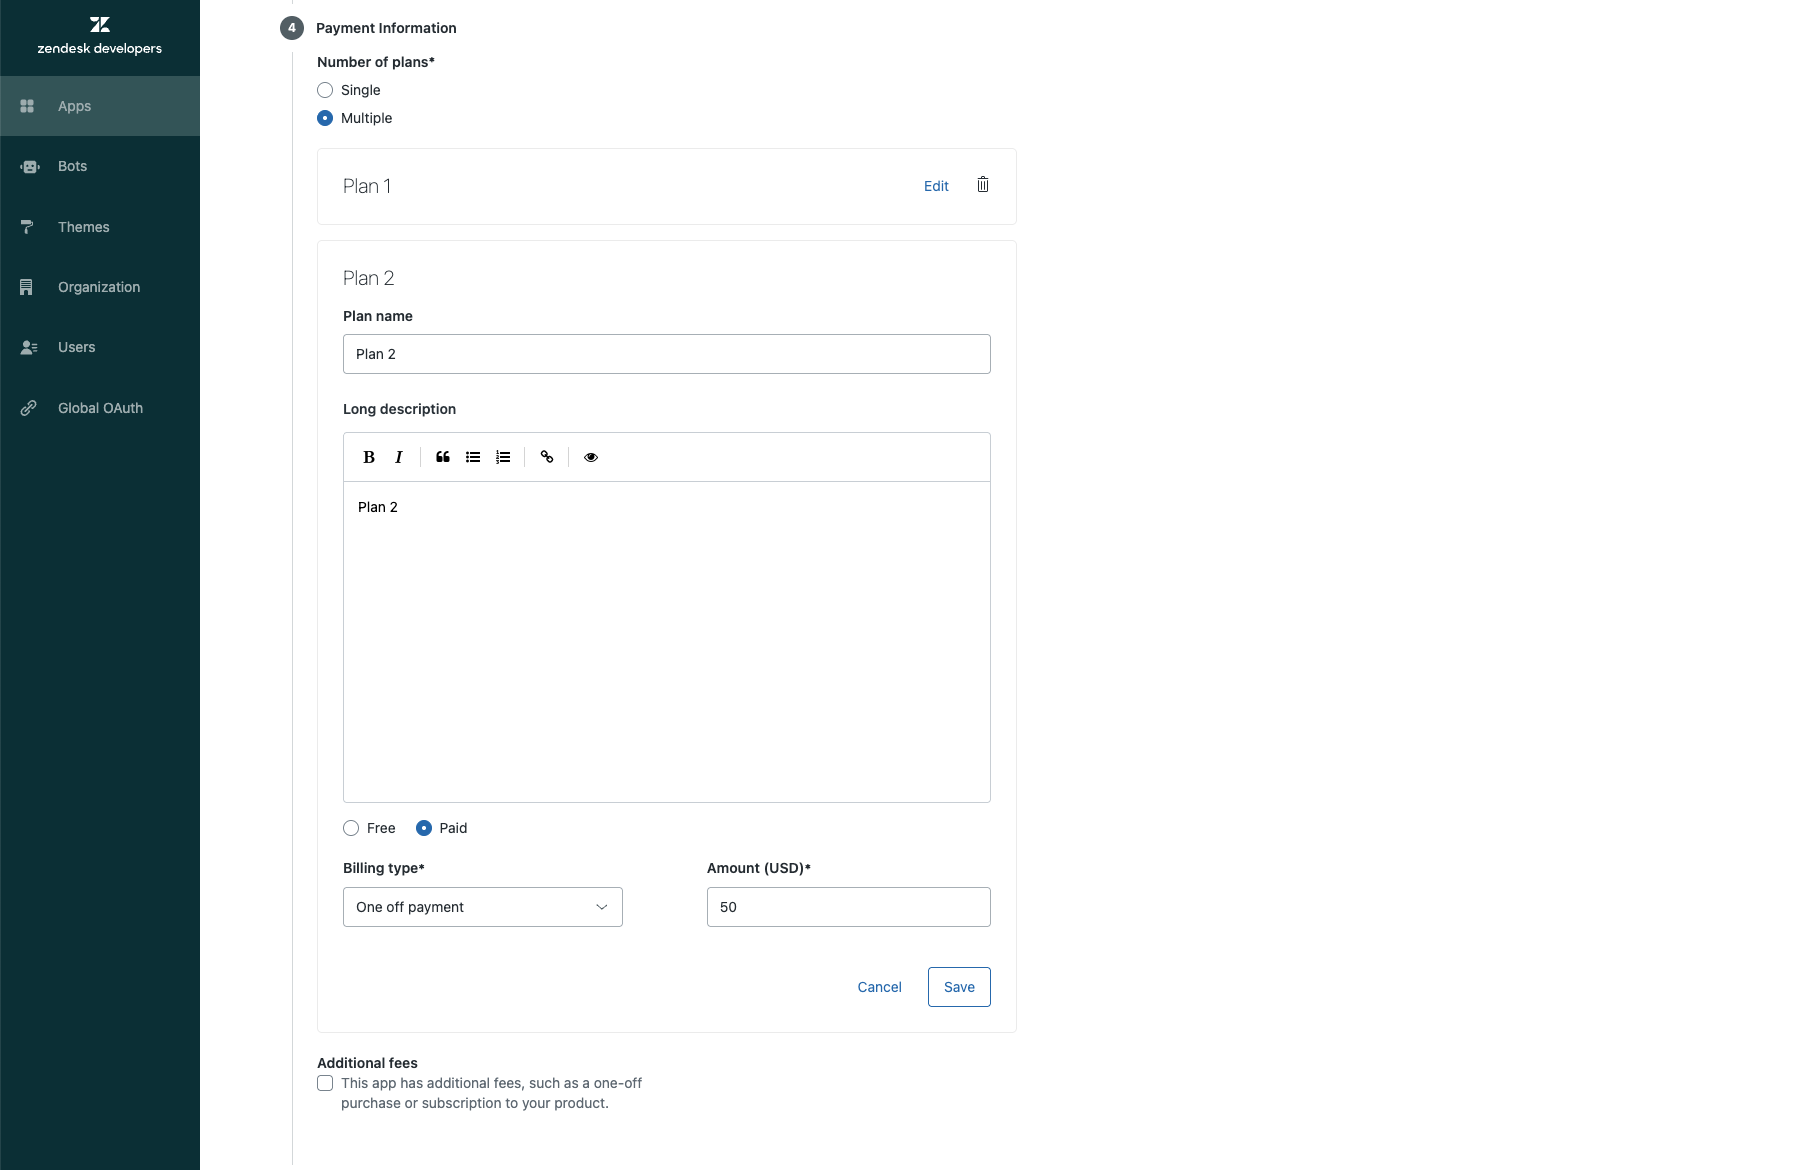The image size is (1811, 1170).
Task: Open the Billing type dropdown
Action: click(x=483, y=907)
